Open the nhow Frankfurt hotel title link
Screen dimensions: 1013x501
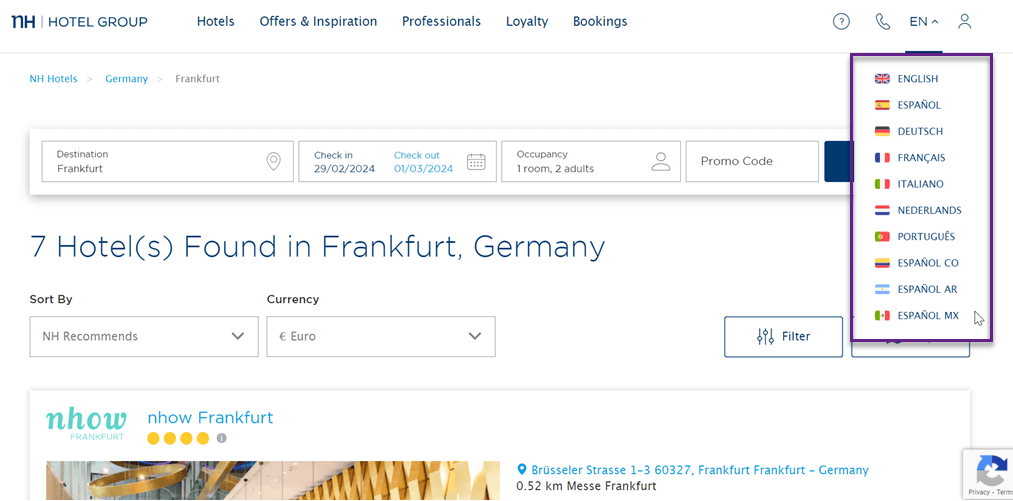pyautogui.click(x=210, y=418)
